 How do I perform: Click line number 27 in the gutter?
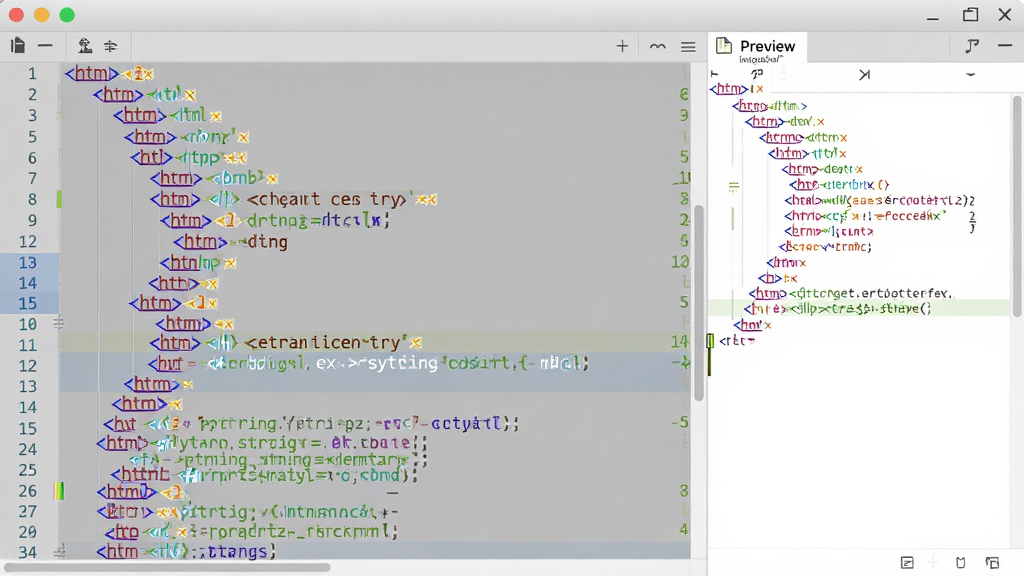click(x=27, y=511)
